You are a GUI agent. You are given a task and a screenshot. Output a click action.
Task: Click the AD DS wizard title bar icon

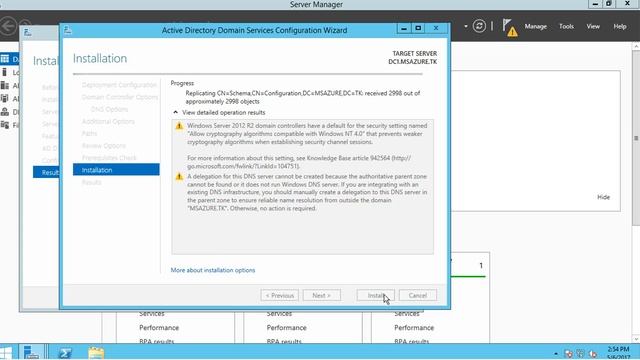pyautogui.click(x=68, y=30)
